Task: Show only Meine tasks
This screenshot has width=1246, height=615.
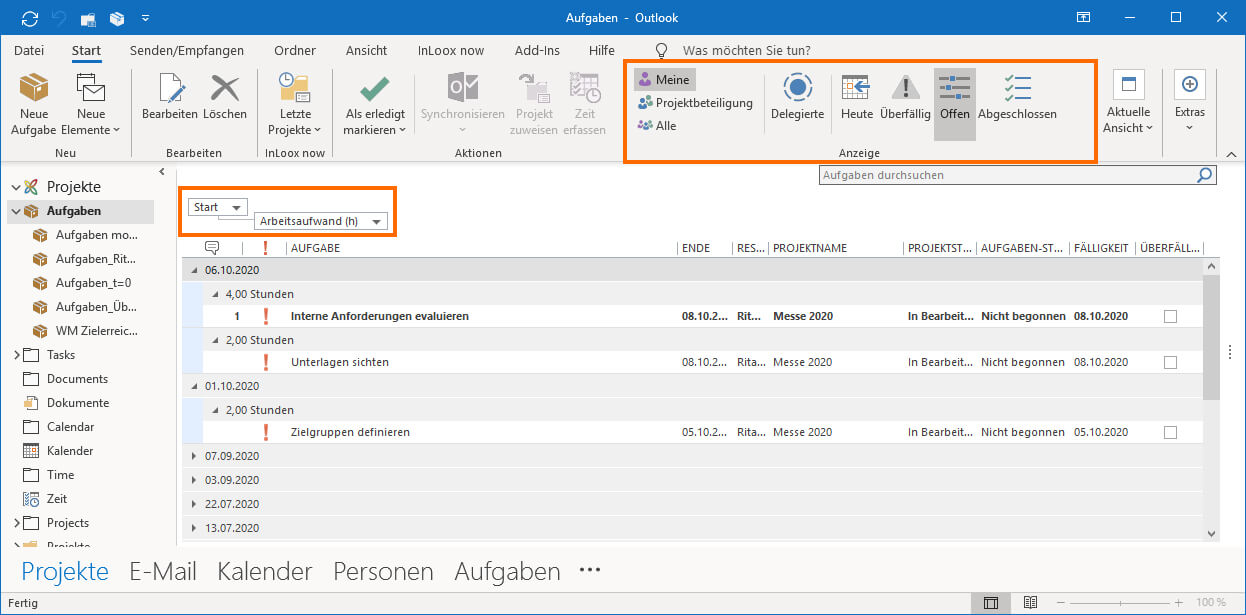Action: tap(664, 80)
